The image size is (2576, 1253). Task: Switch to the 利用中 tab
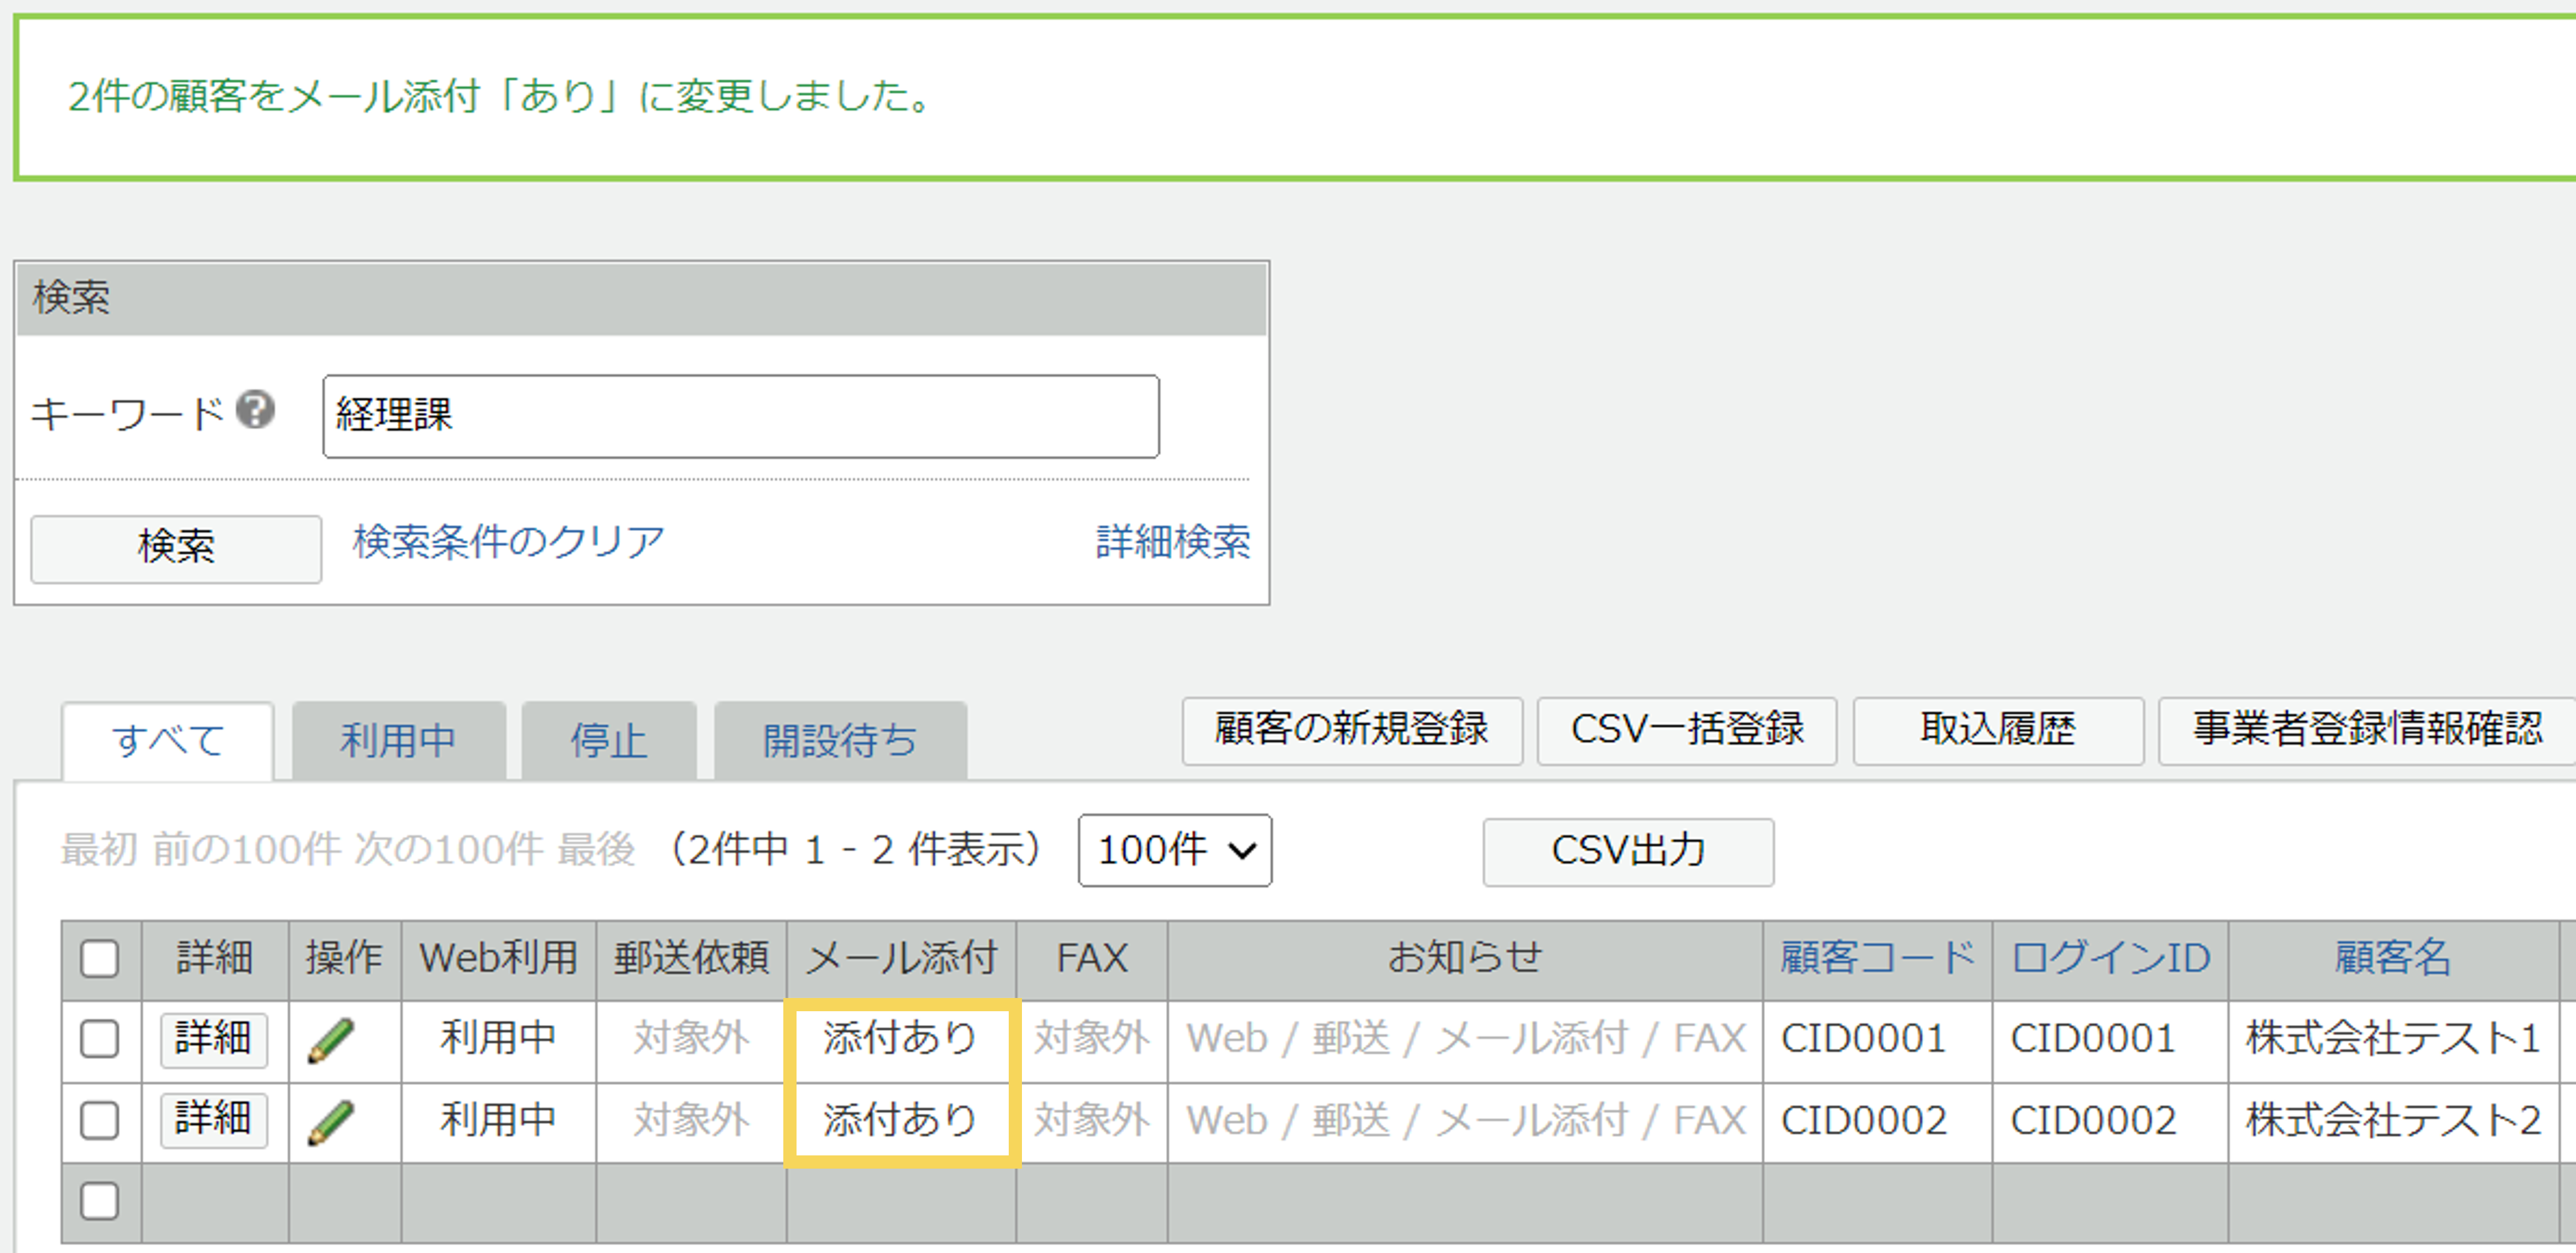point(398,741)
